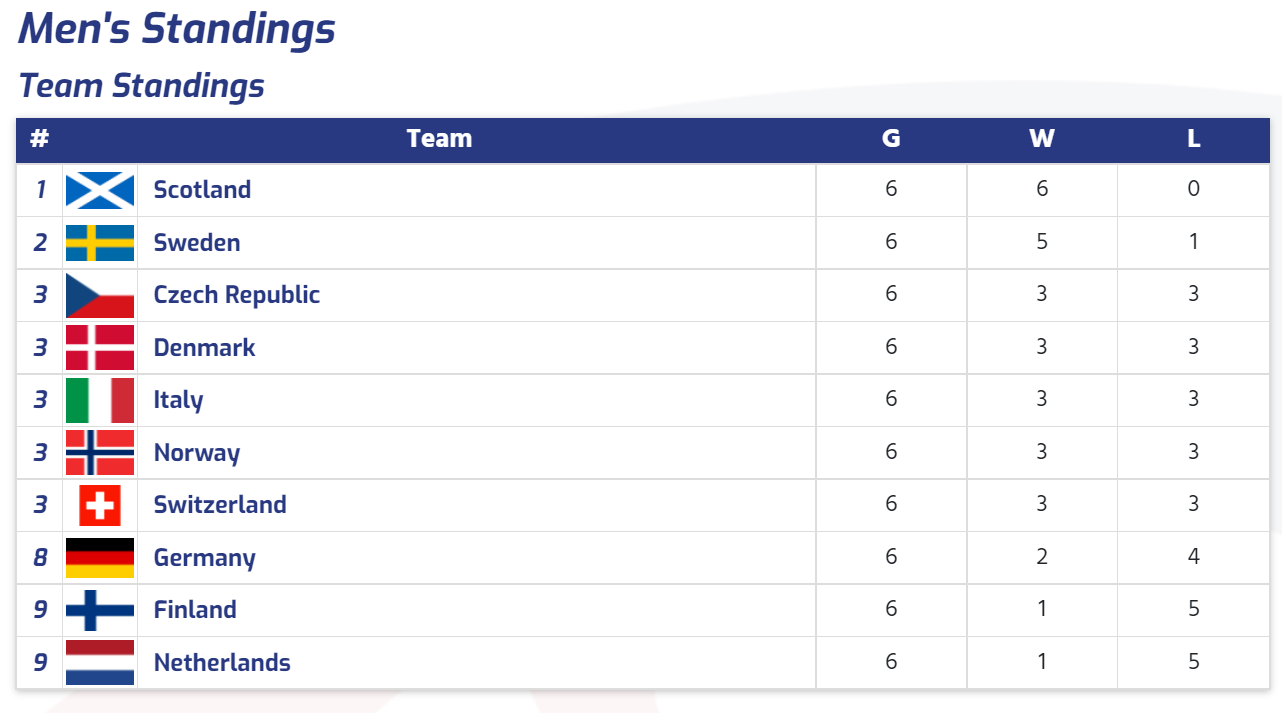Screen dimensions: 1282x713
Task: Go to the Netherlands team link
Action: [x=222, y=662]
